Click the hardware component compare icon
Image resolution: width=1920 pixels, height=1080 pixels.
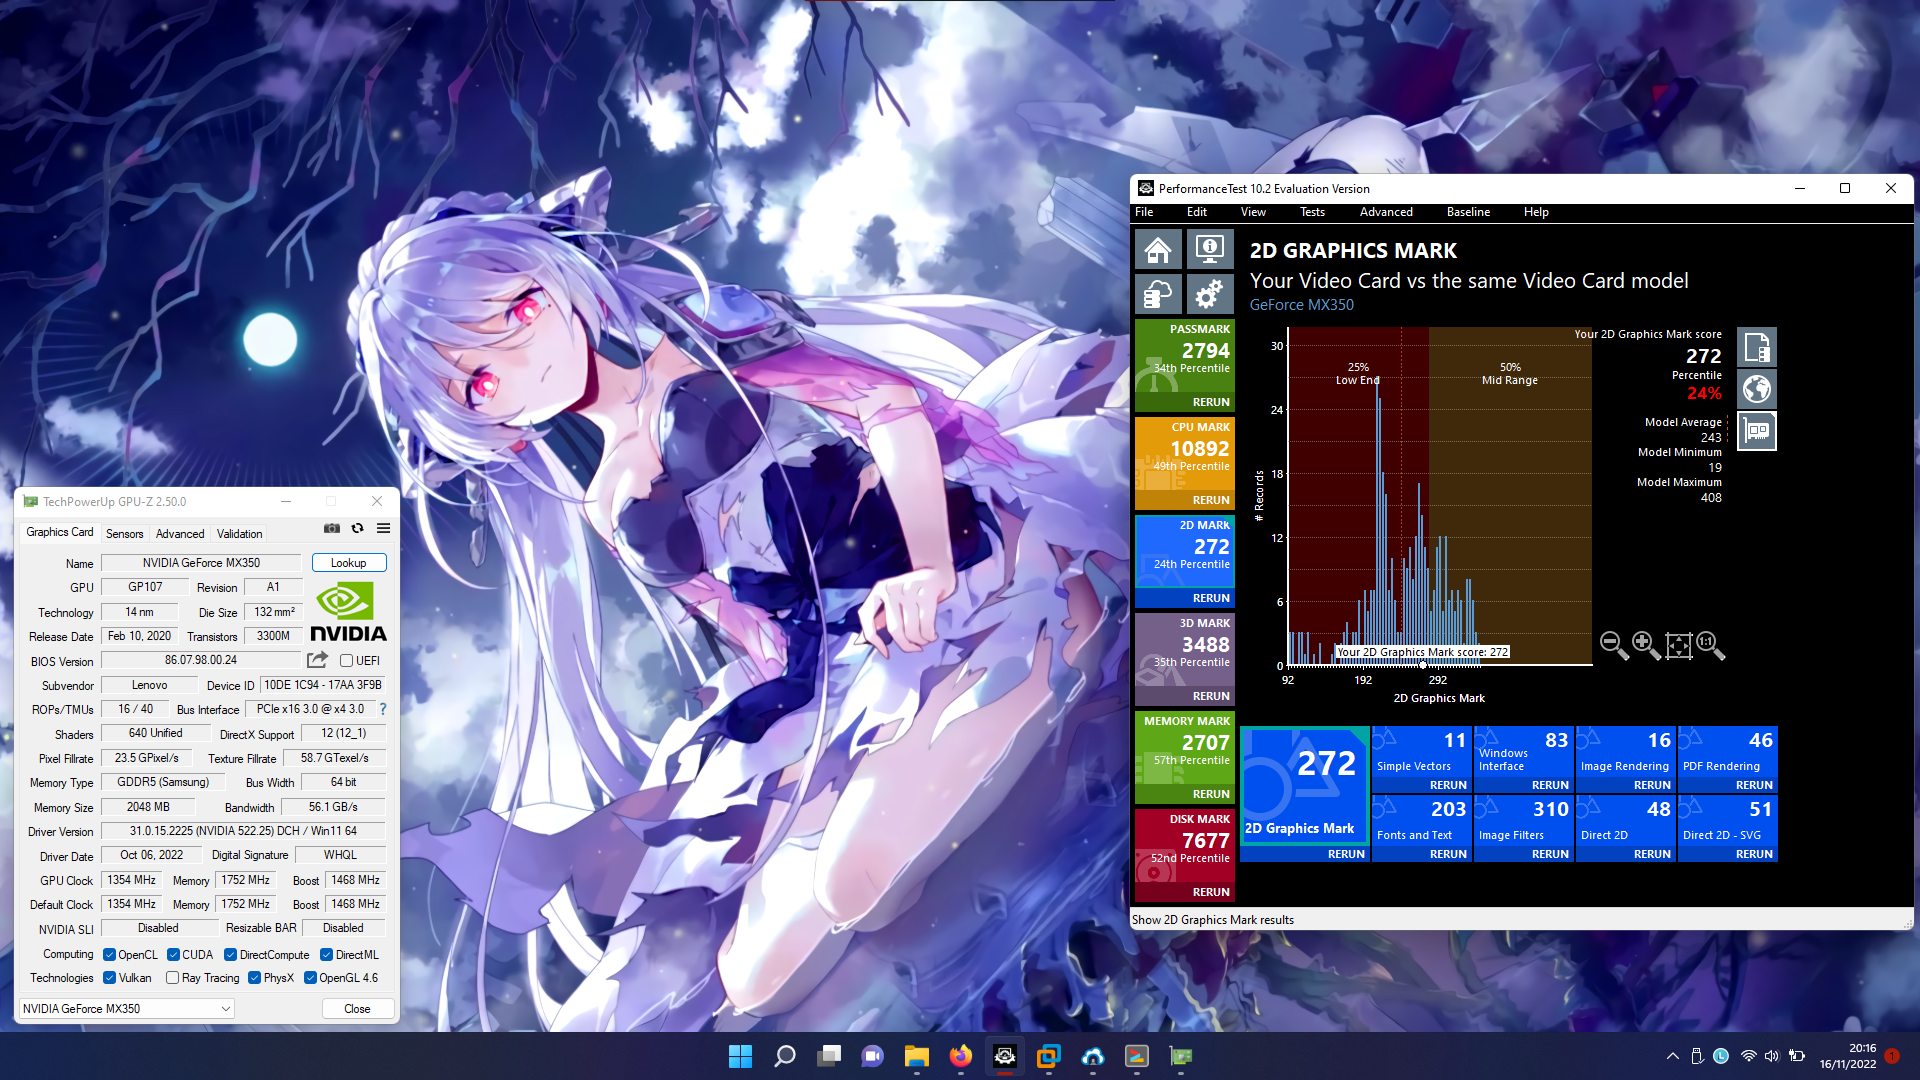(1757, 431)
